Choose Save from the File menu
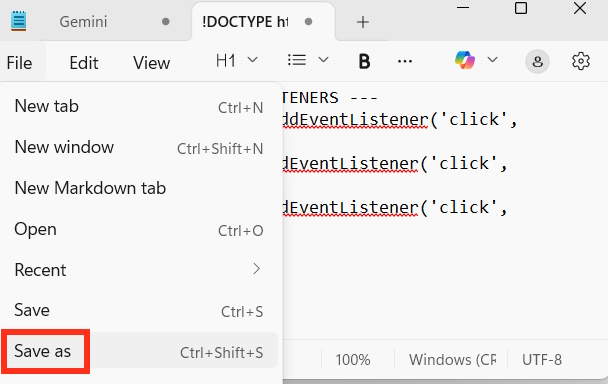This screenshot has height=384, width=608. pyautogui.click(x=140, y=310)
